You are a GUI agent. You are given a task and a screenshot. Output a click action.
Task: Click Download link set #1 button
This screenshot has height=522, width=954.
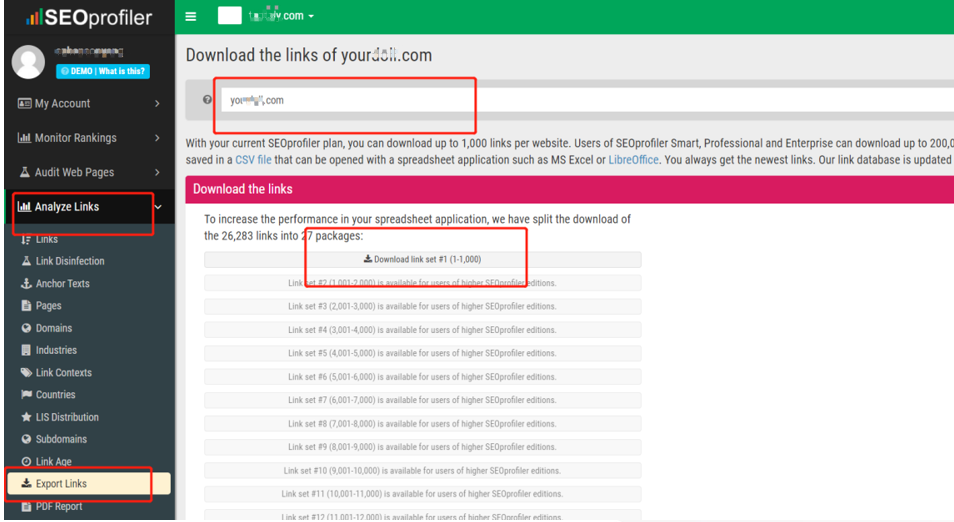[x=423, y=260]
